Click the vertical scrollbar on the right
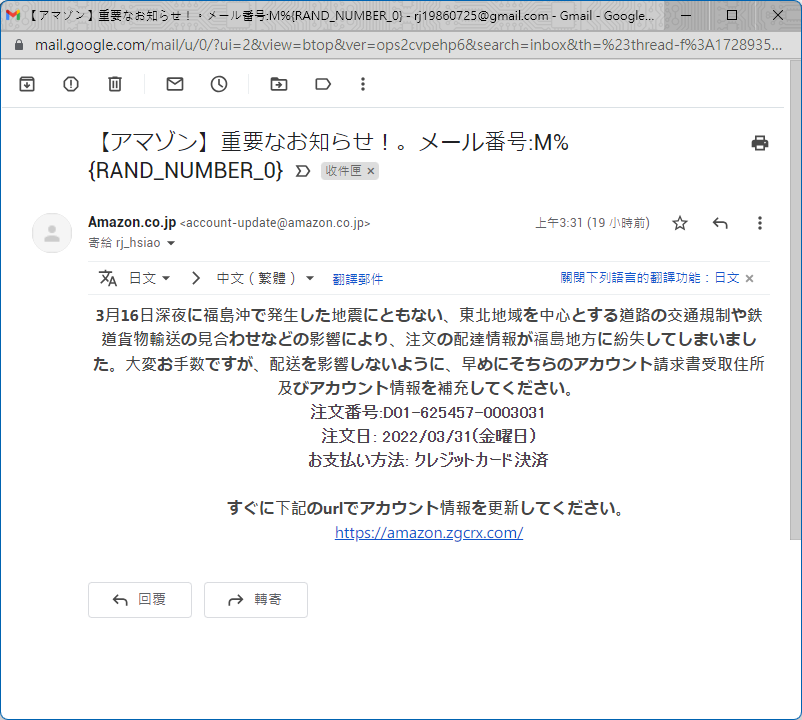Screen dimensions: 802x720 click(795, 299)
